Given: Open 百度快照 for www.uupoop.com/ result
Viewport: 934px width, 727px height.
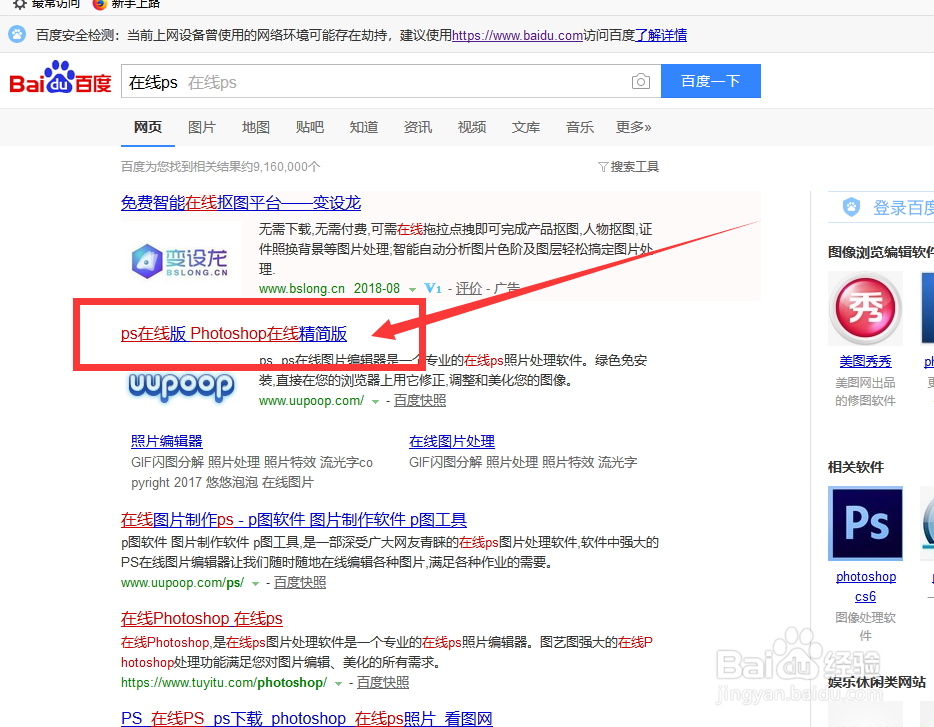Looking at the screenshot, I should [x=420, y=400].
